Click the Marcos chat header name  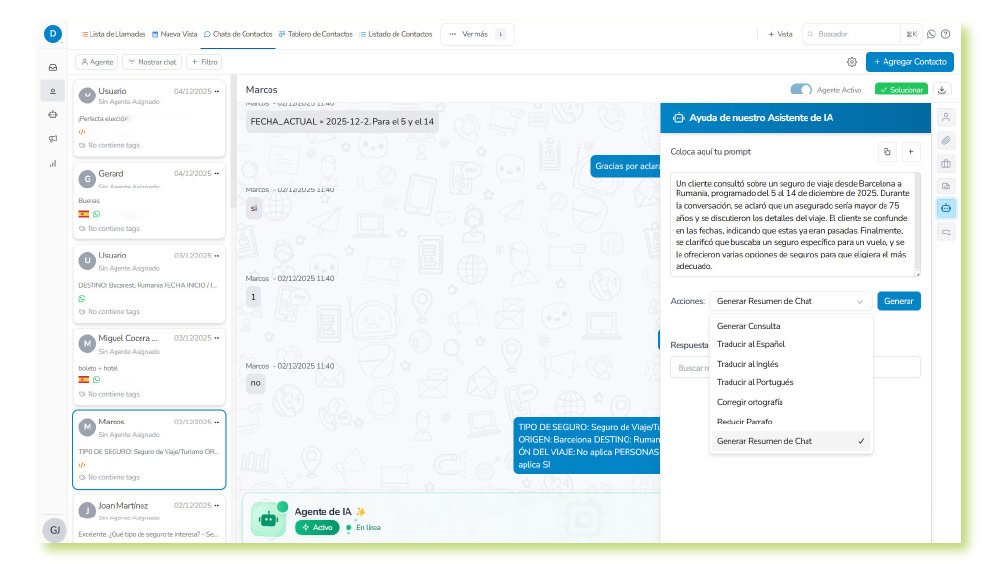(261, 90)
